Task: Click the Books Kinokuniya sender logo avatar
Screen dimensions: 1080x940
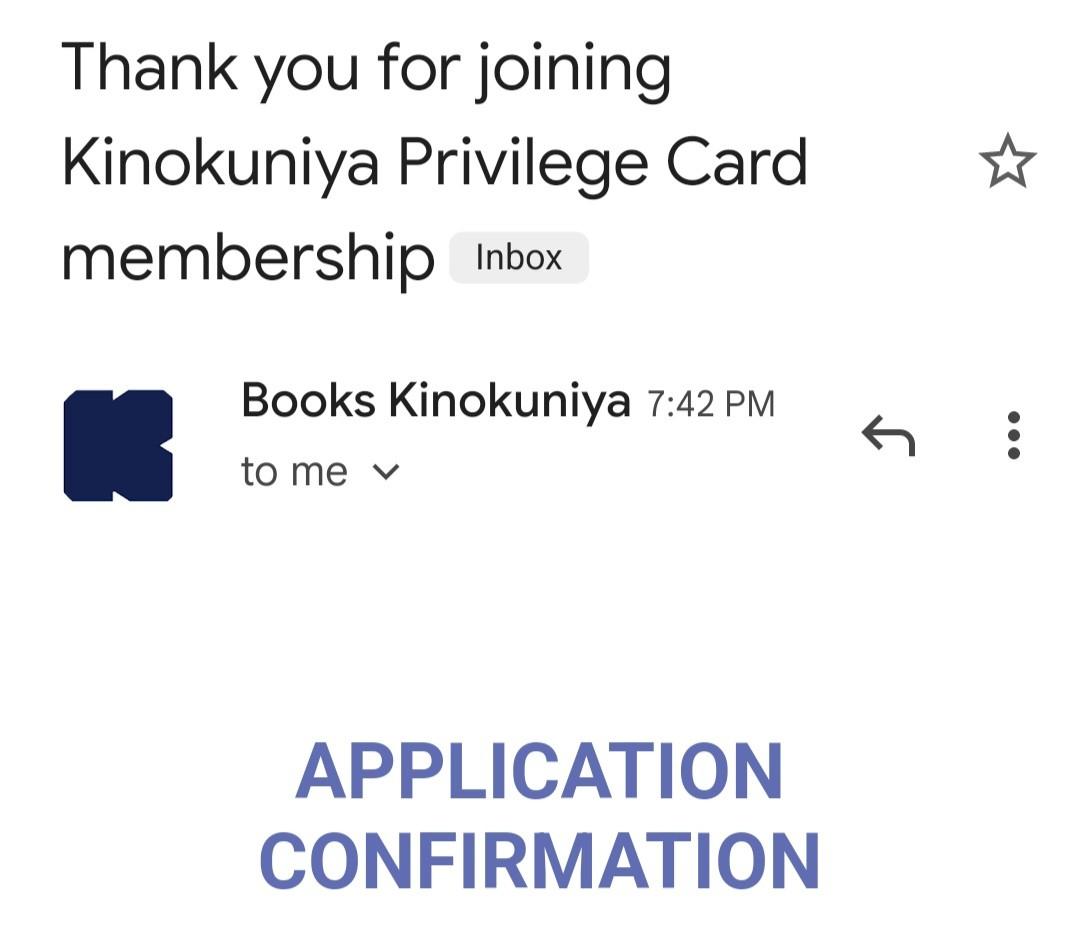Action: (117, 443)
